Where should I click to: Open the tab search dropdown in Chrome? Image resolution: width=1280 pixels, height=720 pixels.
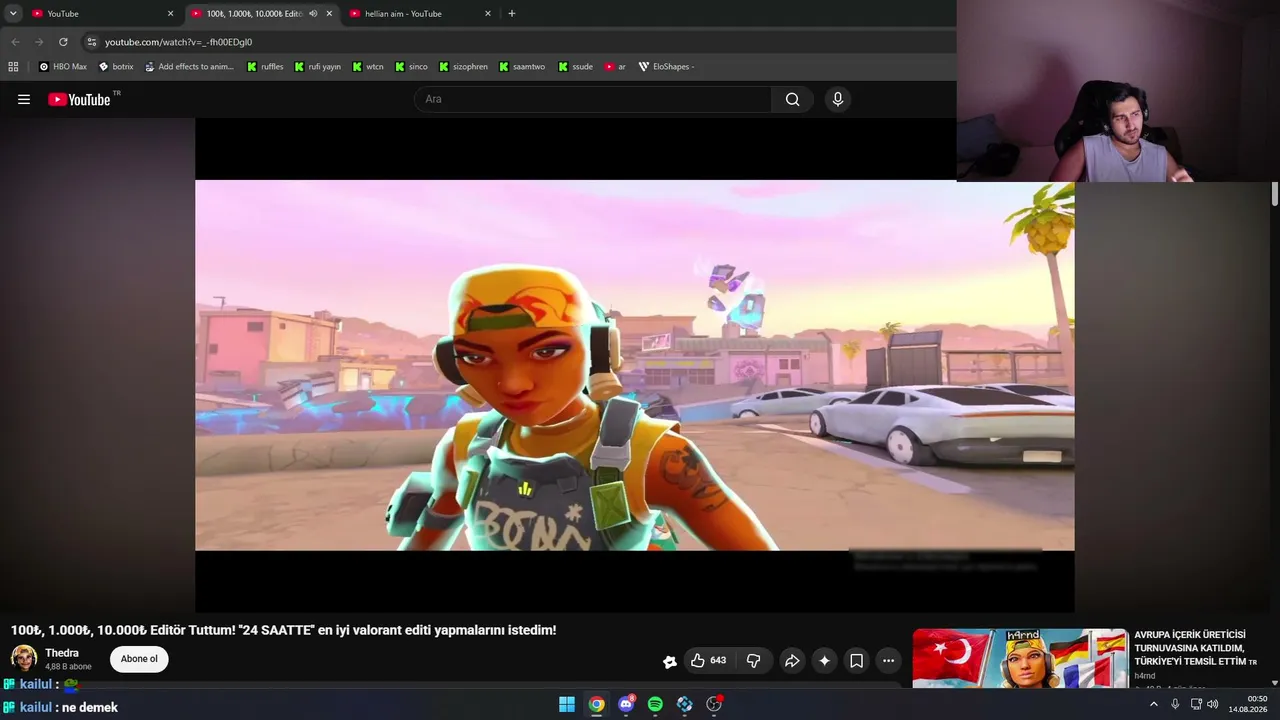pyautogui.click(x=13, y=14)
